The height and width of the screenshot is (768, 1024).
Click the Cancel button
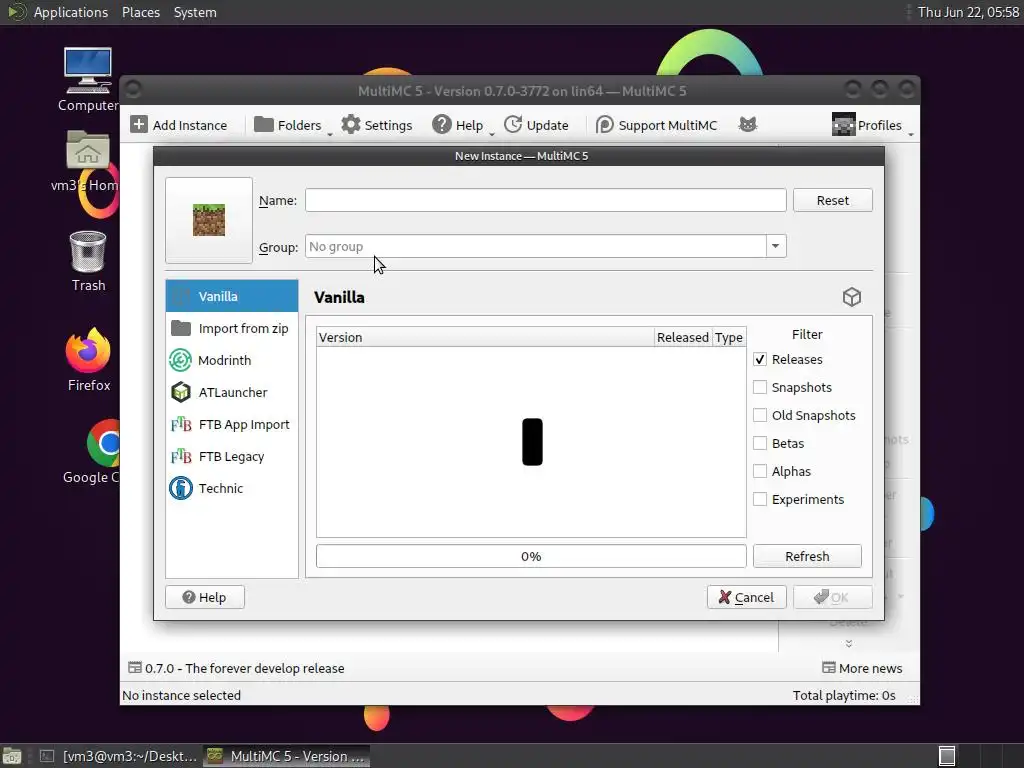[x=746, y=597]
